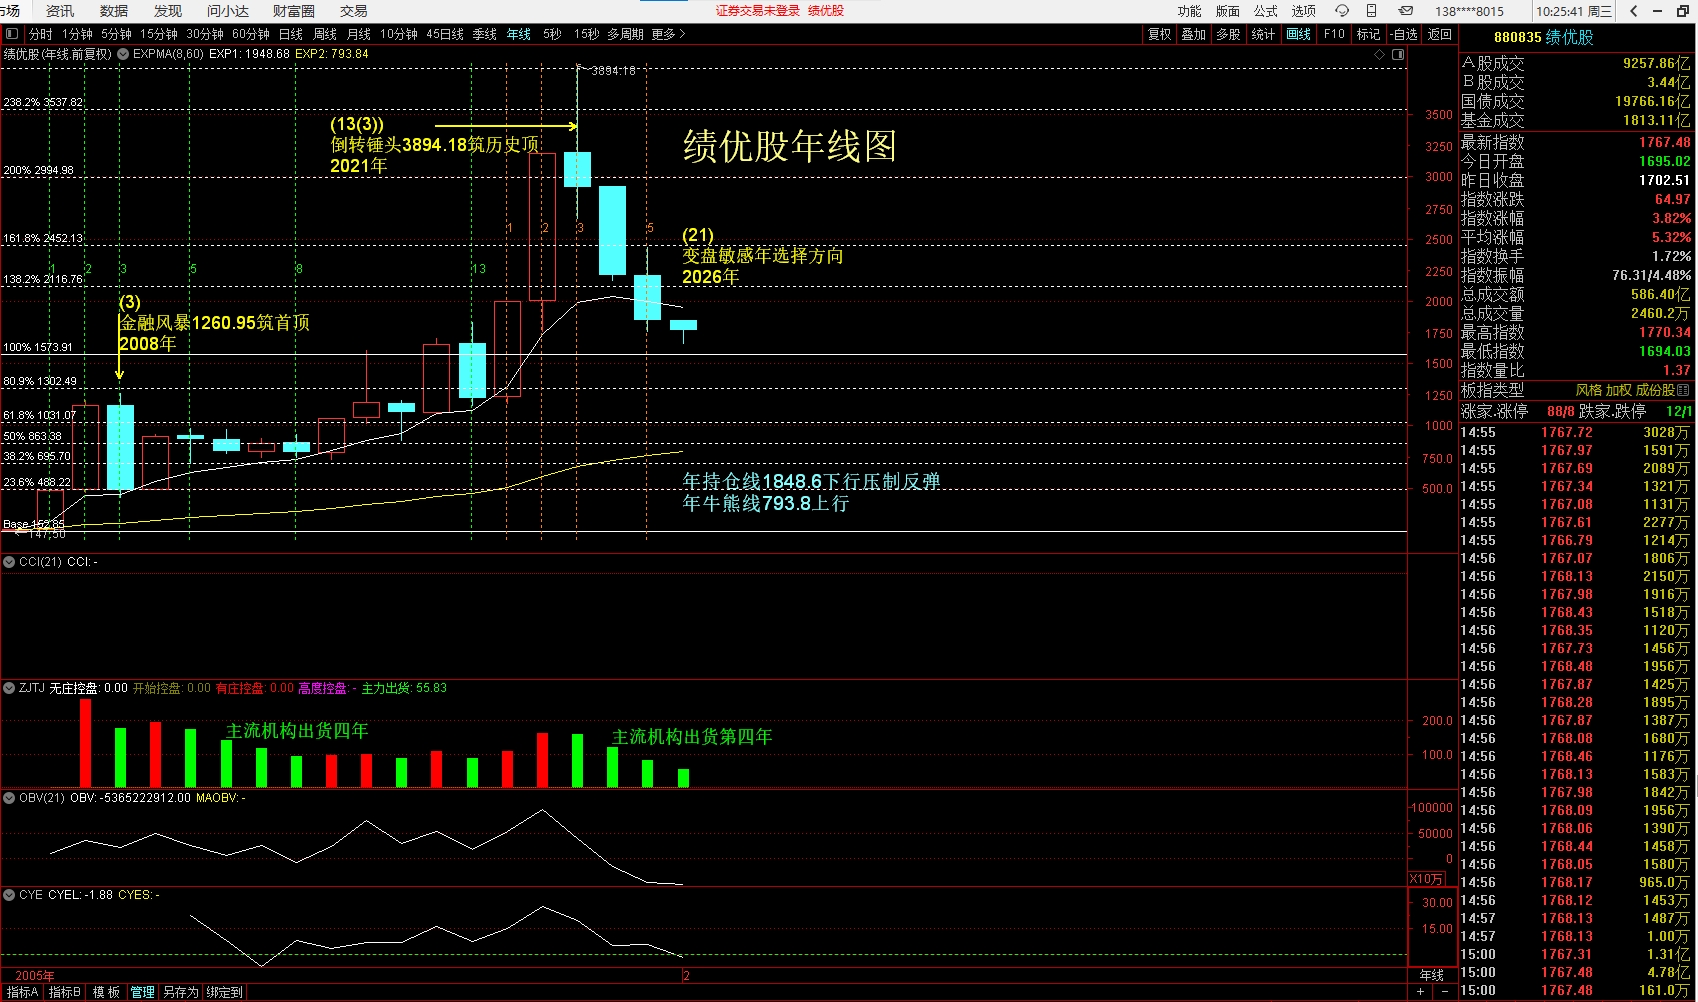The height and width of the screenshot is (1002, 1698).
Task: Open the 交易 menu
Action: tap(354, 11)
